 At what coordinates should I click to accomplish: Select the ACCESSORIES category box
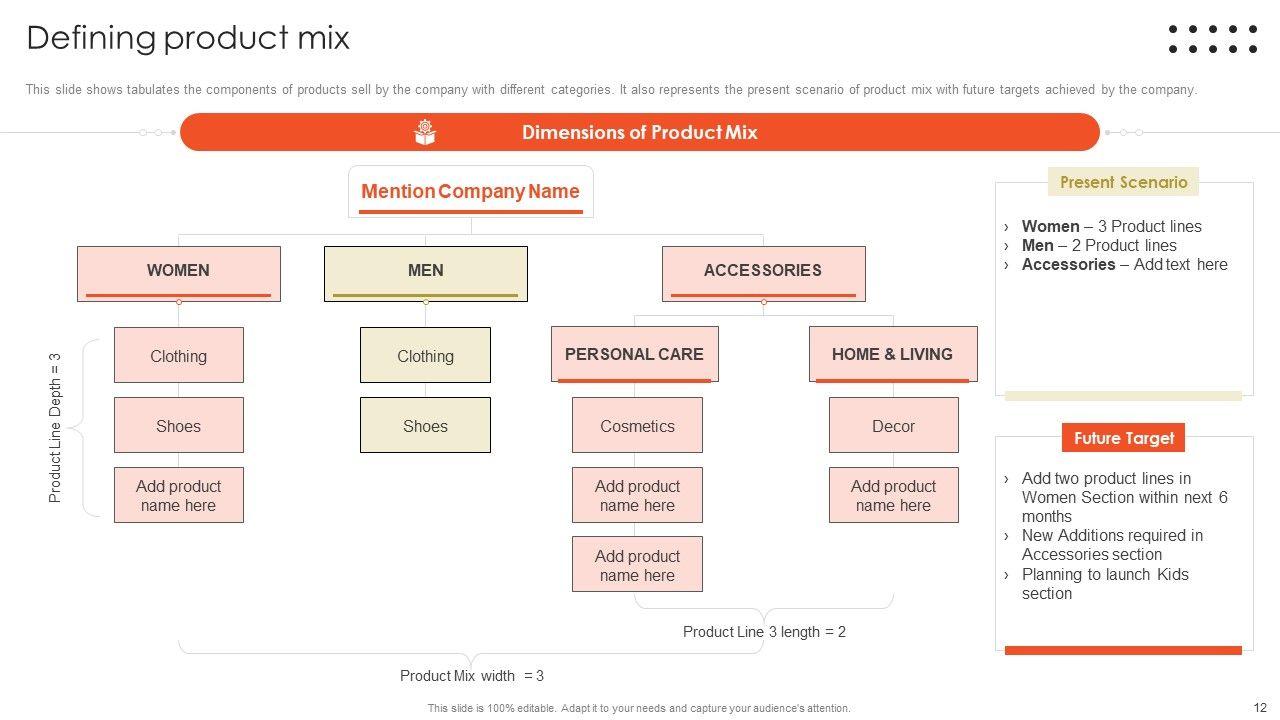pyautogui.click(x=763, y=272)
